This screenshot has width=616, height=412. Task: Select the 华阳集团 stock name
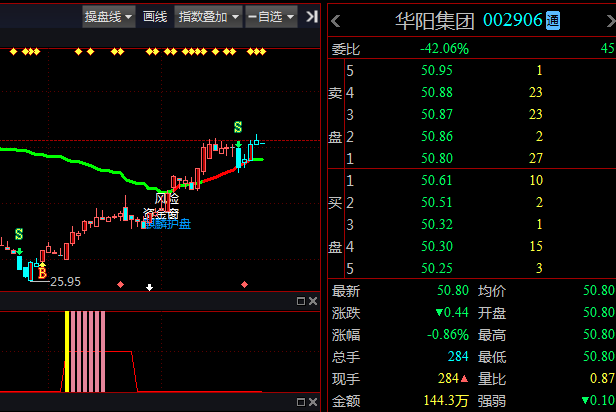434,21
